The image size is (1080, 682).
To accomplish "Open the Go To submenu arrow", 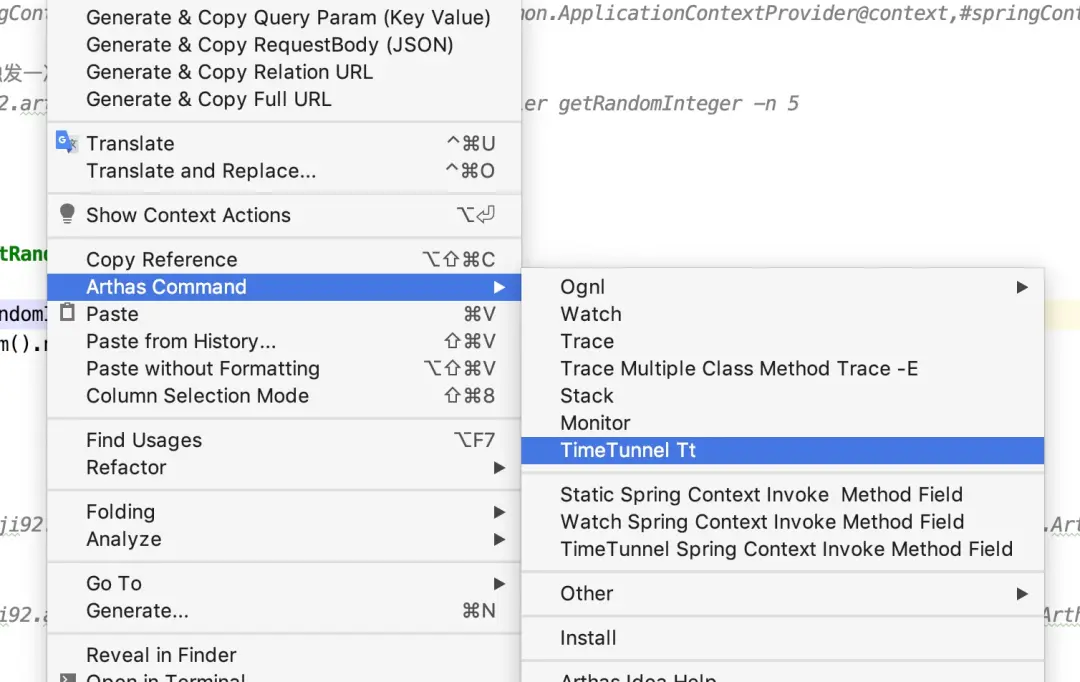I will point(499,583).
